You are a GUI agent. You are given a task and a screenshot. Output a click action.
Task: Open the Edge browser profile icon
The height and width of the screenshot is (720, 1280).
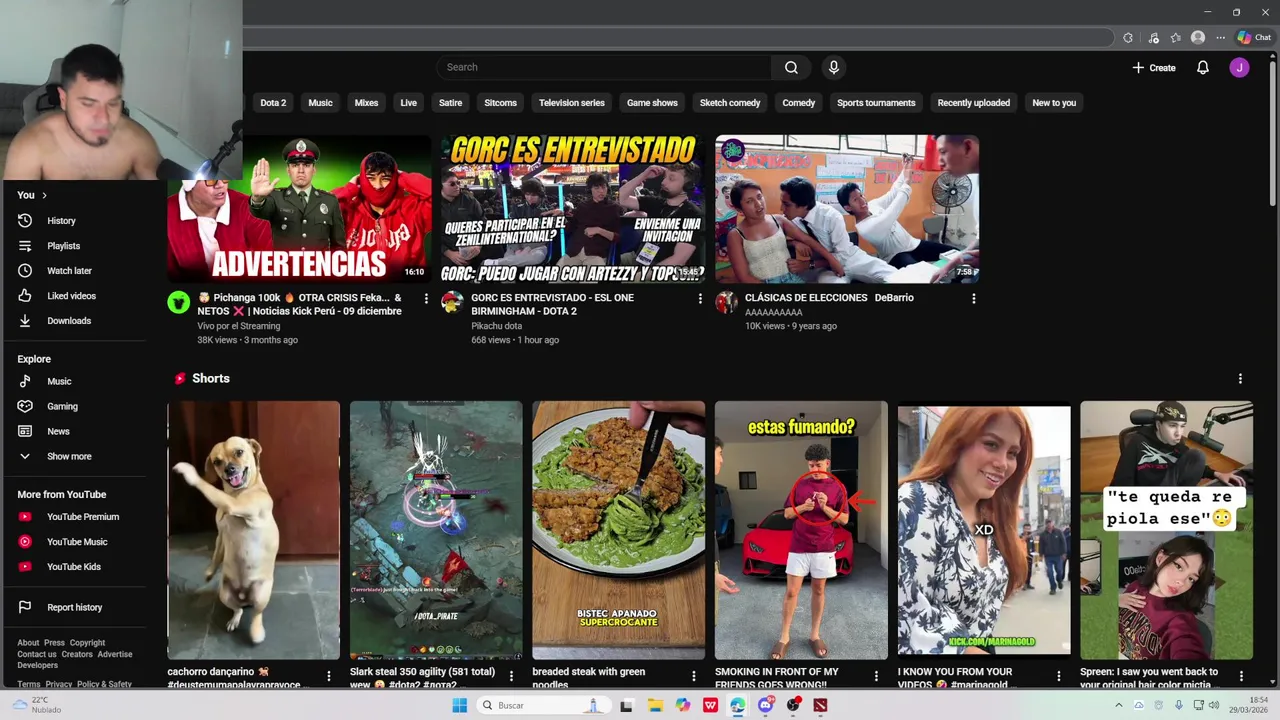pyautogui.click(x=1198, y=38)
